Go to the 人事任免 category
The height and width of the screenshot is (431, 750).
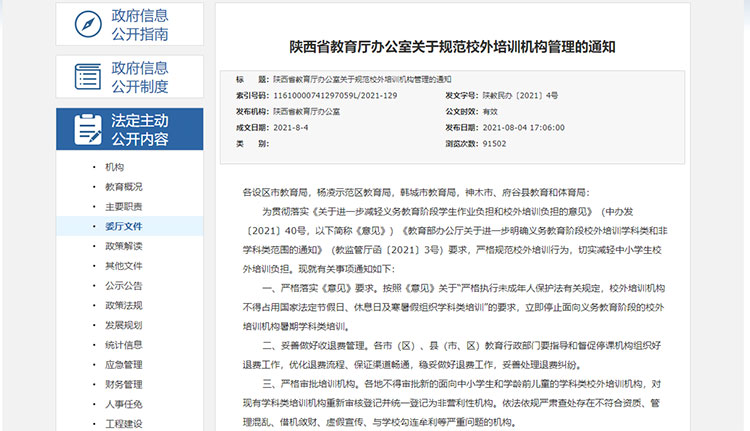[123, 404]
